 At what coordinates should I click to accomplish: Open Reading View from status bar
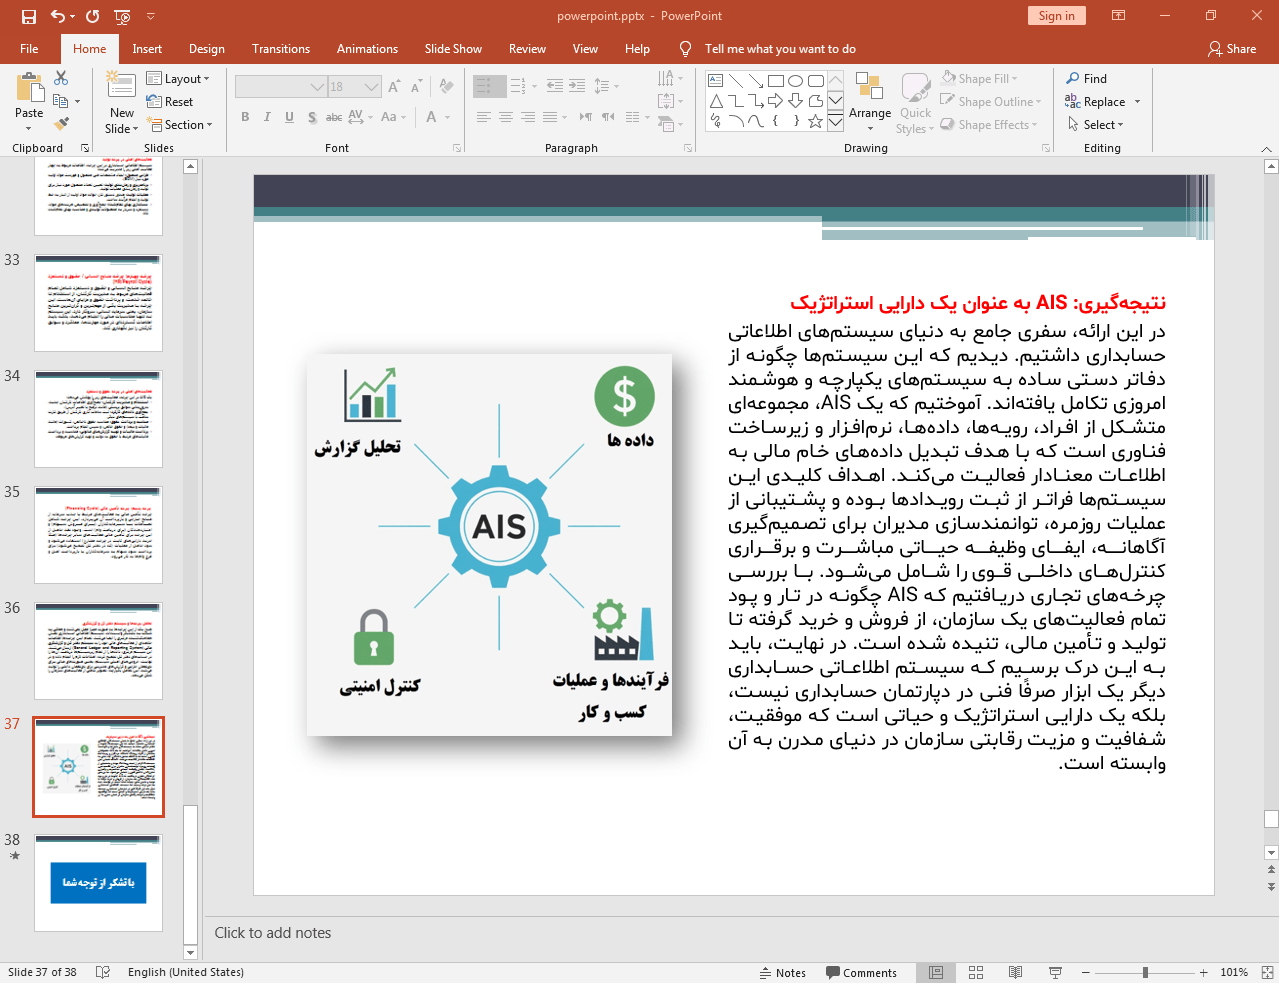tap(1015, 972)
